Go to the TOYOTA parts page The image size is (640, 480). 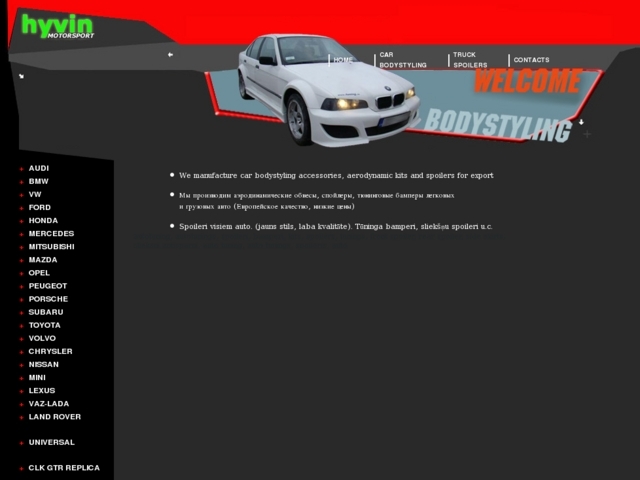tap(44, 325)
